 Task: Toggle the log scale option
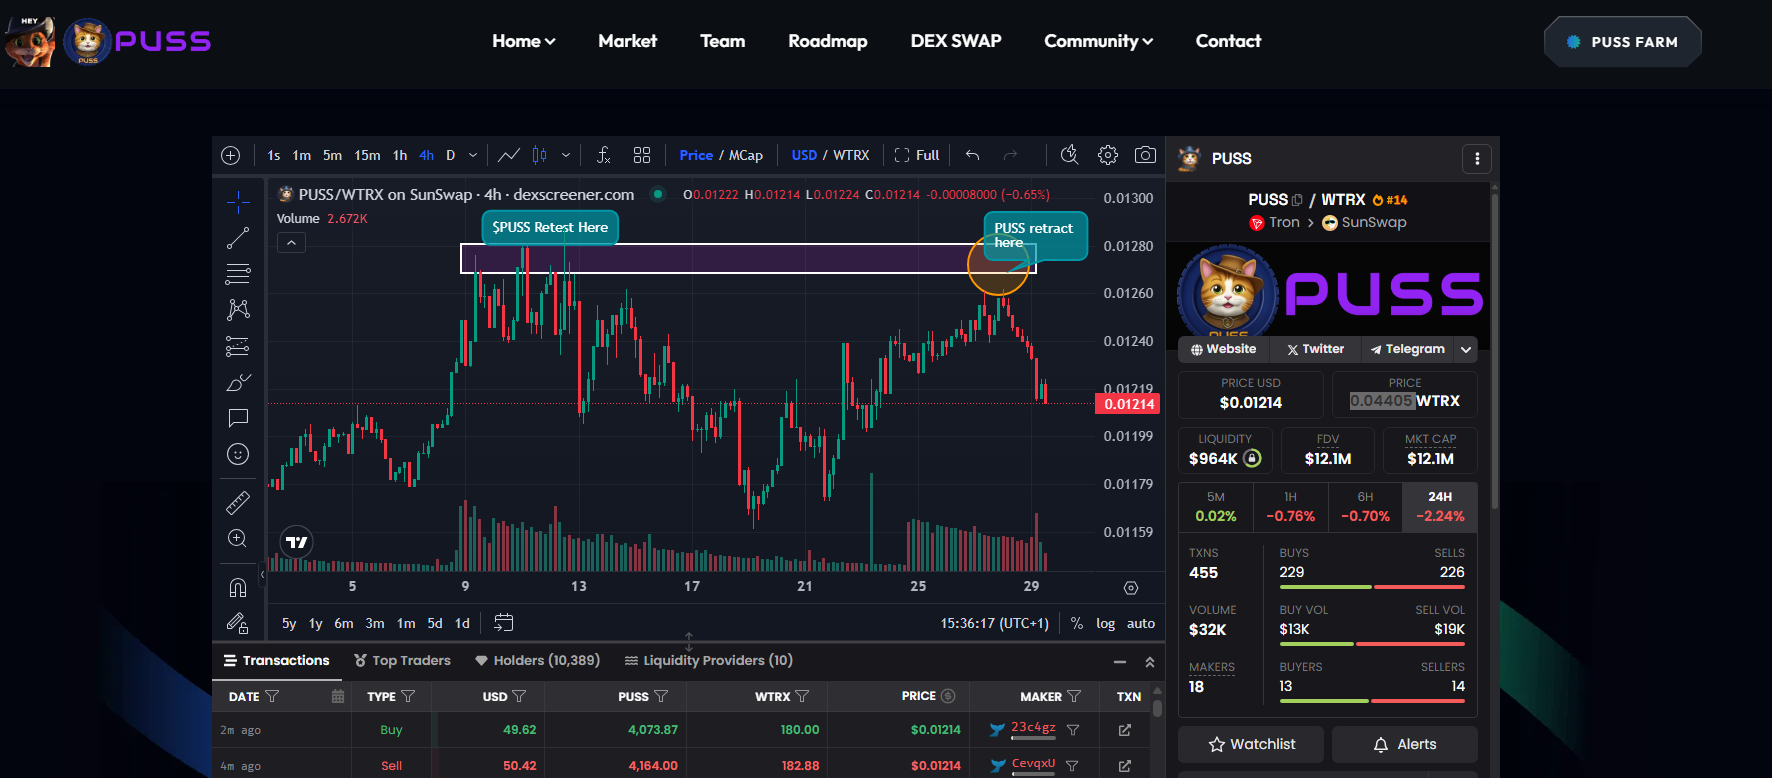pos(1105,623)
